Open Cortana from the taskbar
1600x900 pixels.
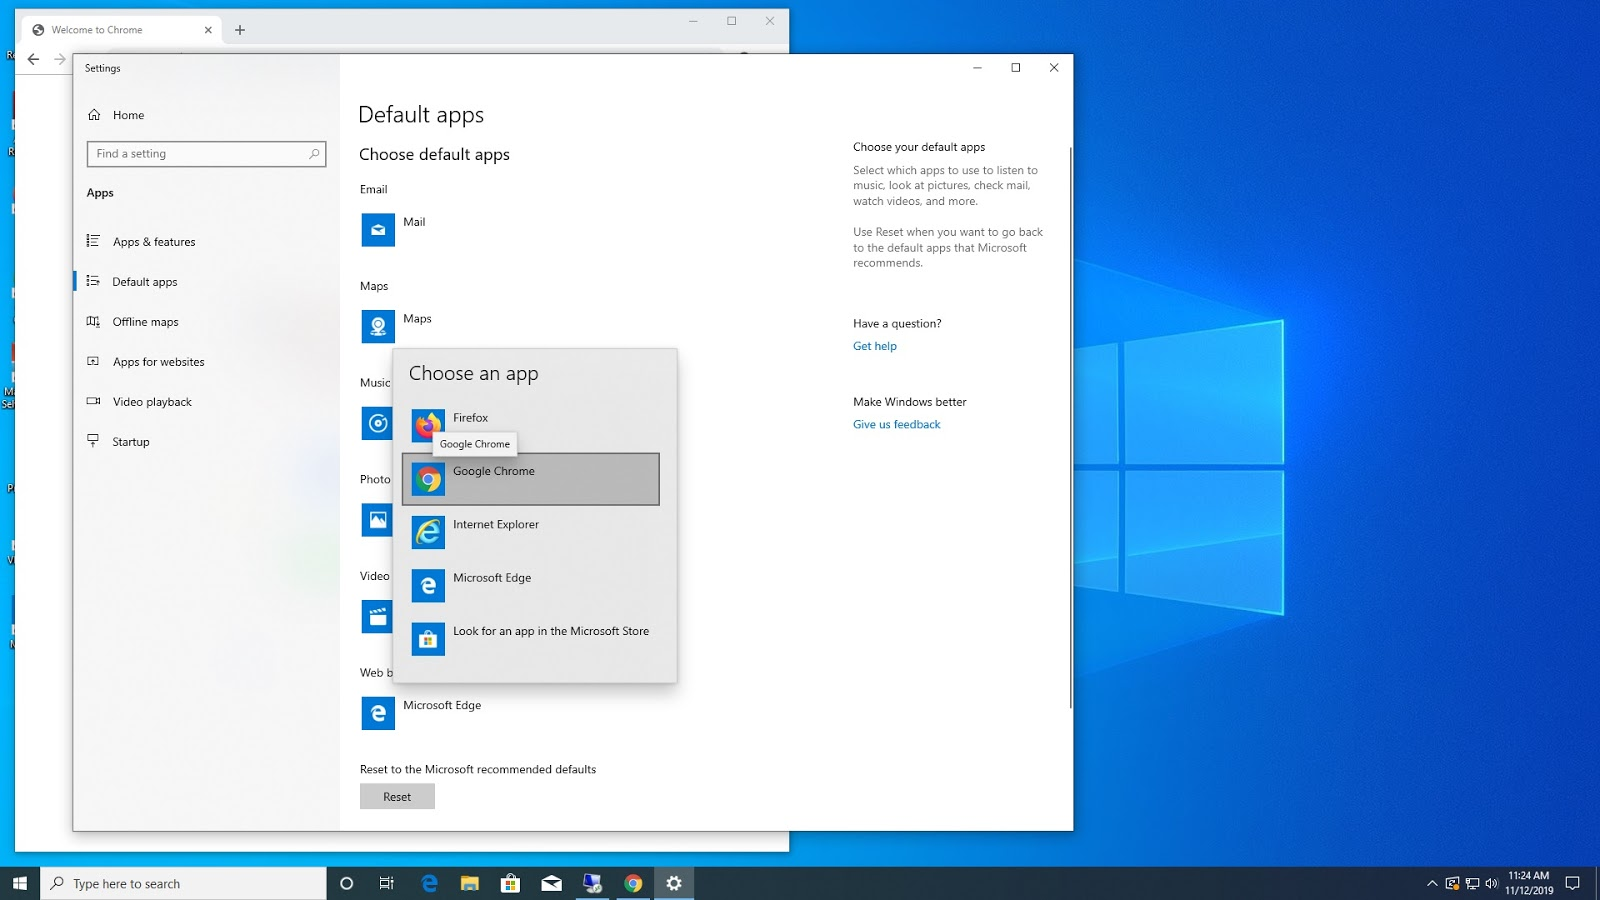tap(347, 883)
